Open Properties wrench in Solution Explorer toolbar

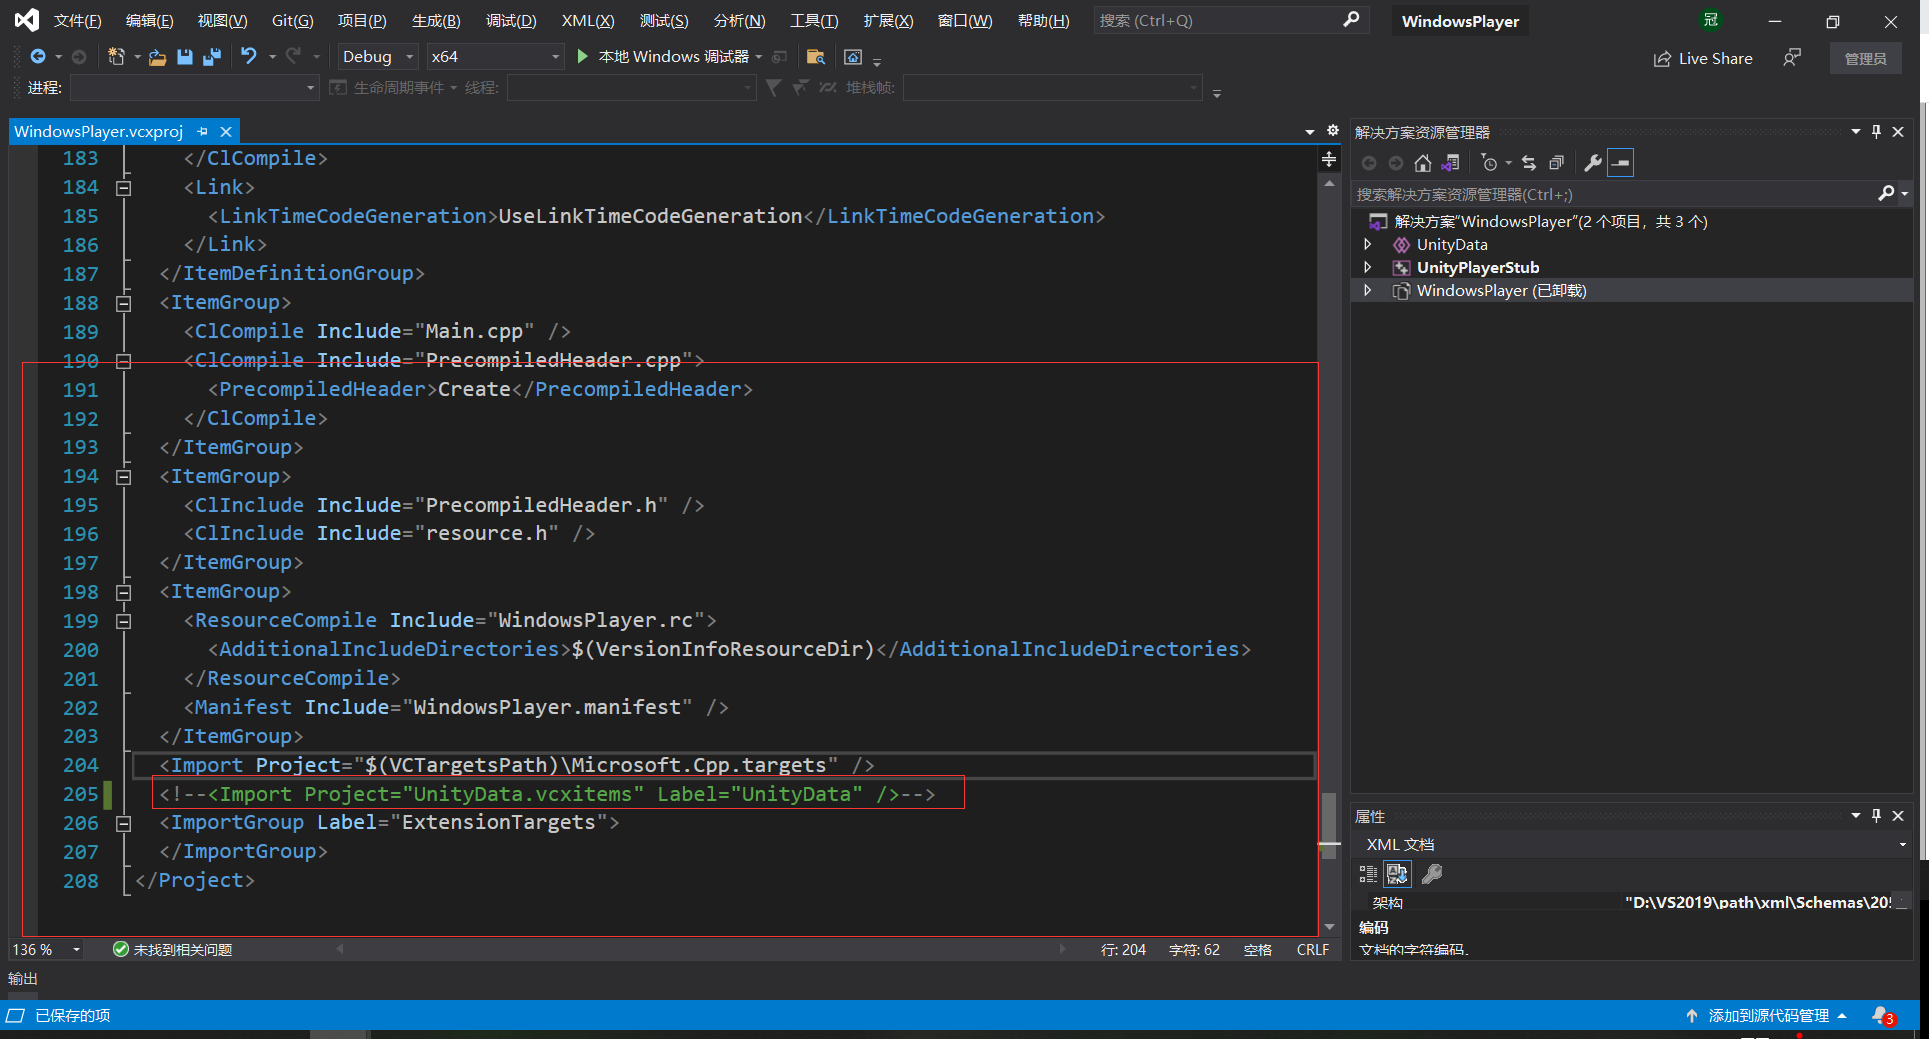(1592, 163)
